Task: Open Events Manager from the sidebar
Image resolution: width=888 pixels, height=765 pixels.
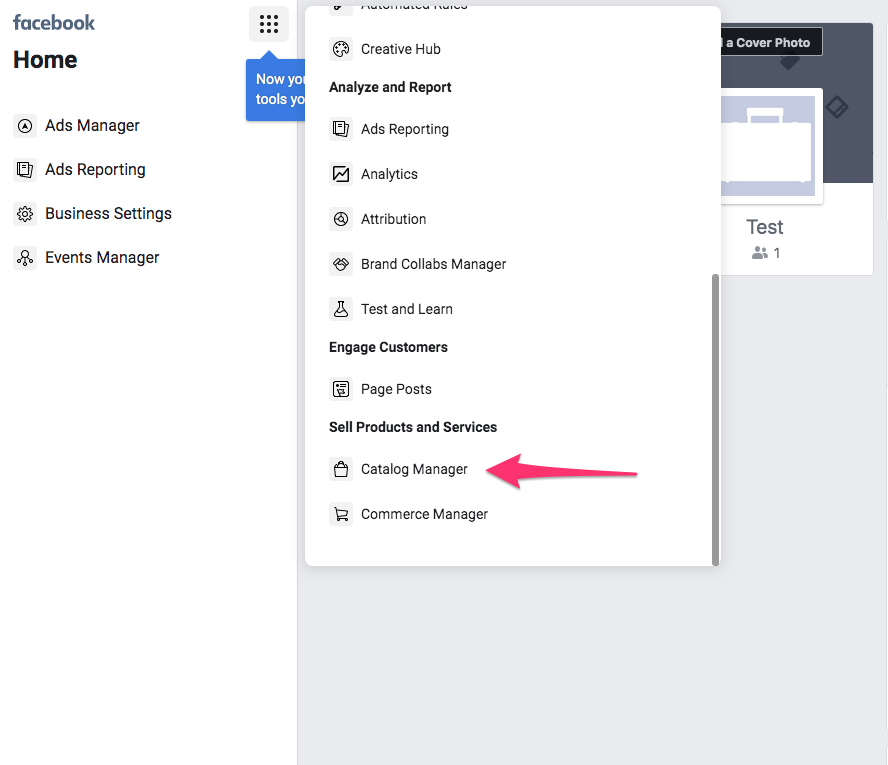Action: pos(102,258)
